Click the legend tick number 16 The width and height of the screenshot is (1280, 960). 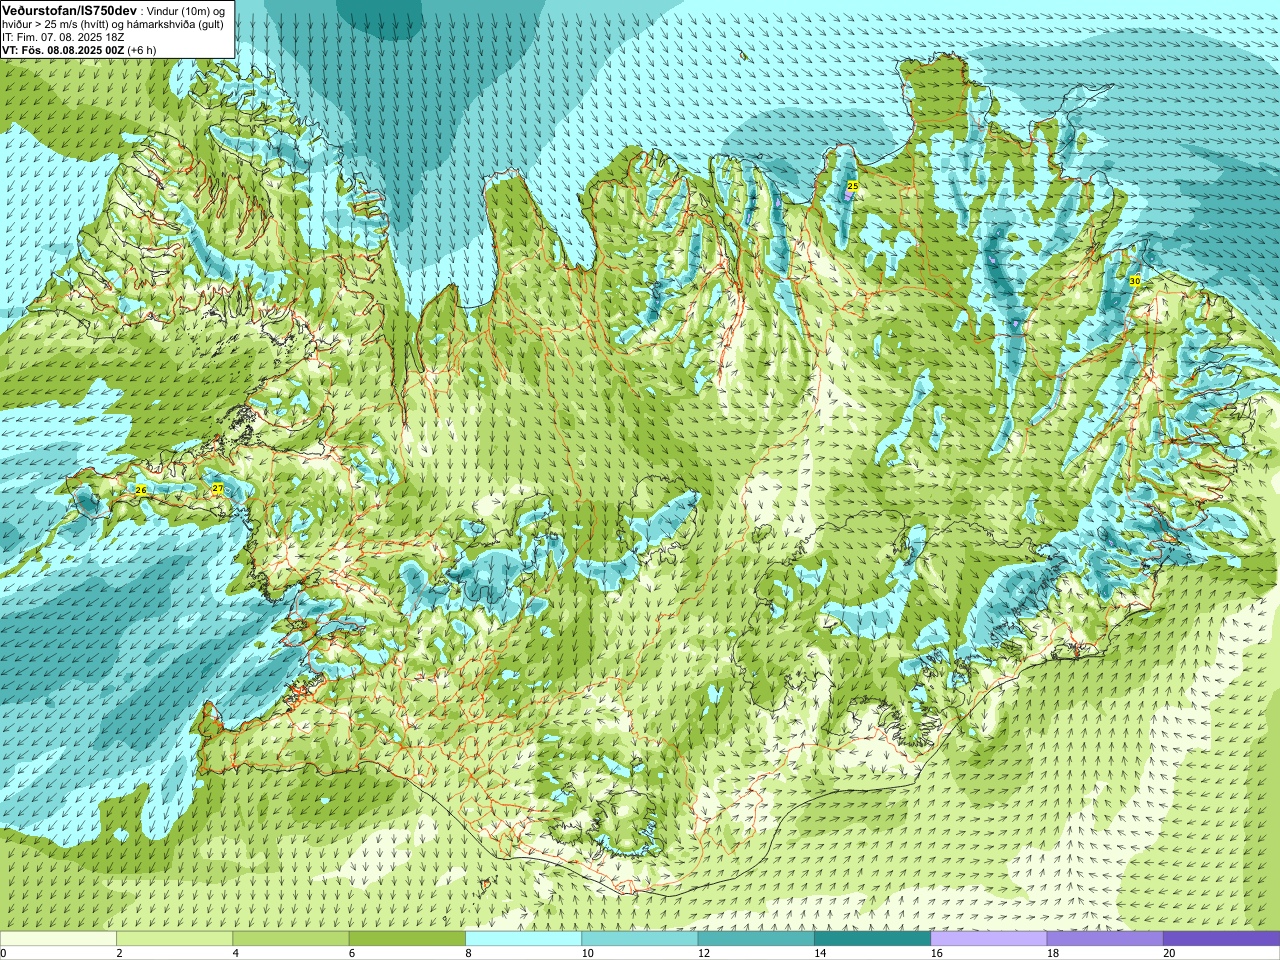[x=937, y=953]
